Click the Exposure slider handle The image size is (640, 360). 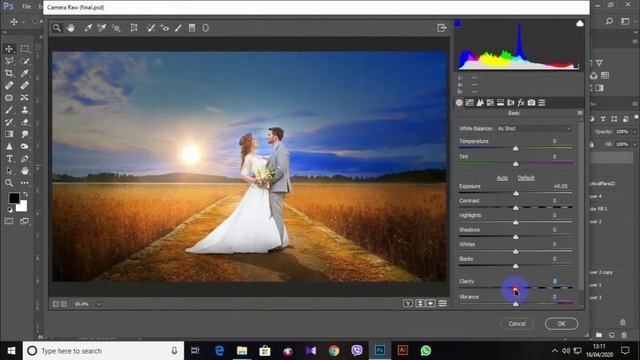tap(516, 193)
